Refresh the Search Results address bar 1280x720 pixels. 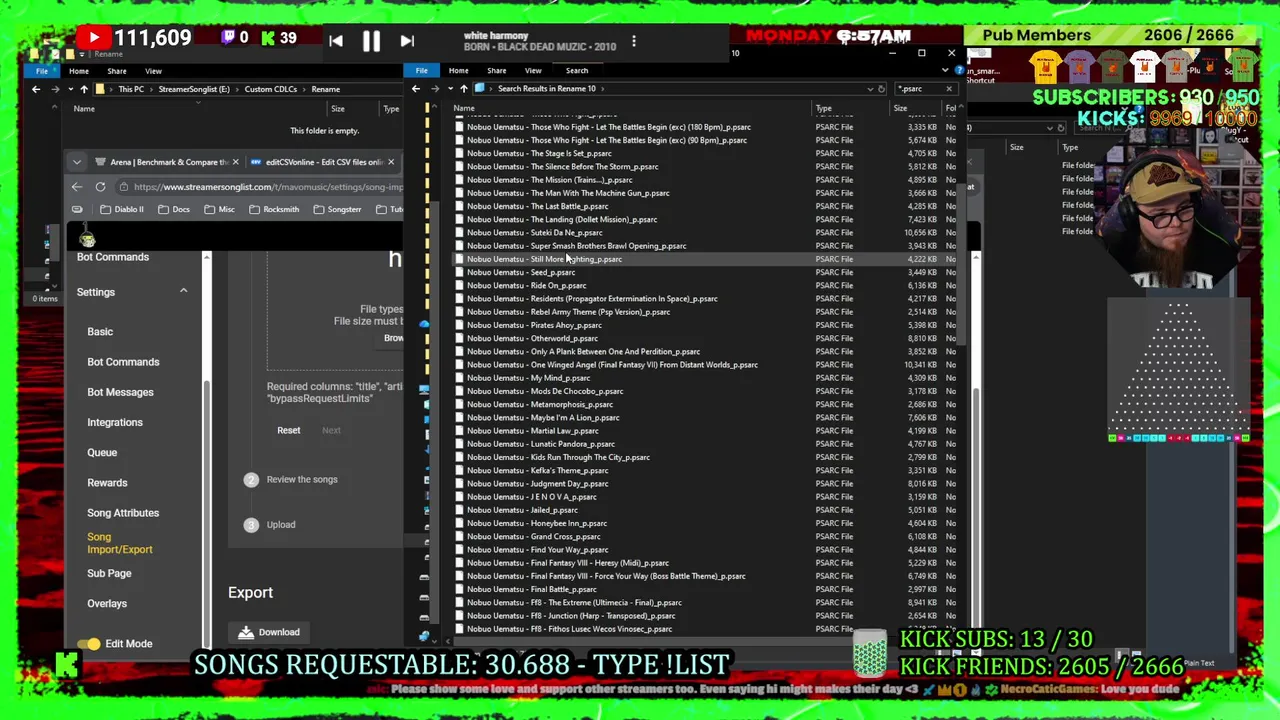pyautogui.click(x=881, y=88)
